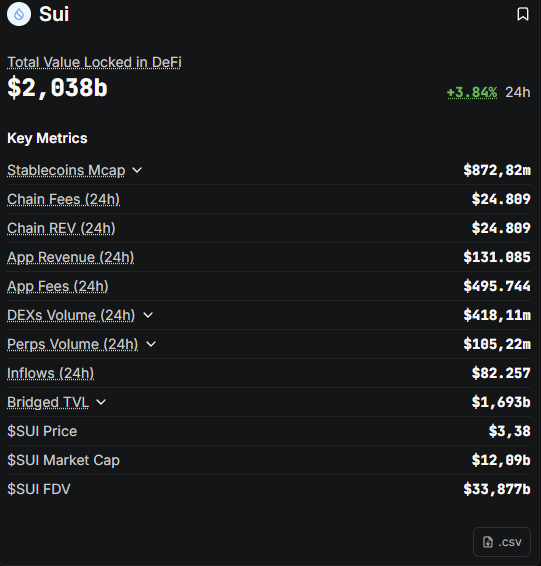Click the DEXs Volume (24h) label

point(71,315)
